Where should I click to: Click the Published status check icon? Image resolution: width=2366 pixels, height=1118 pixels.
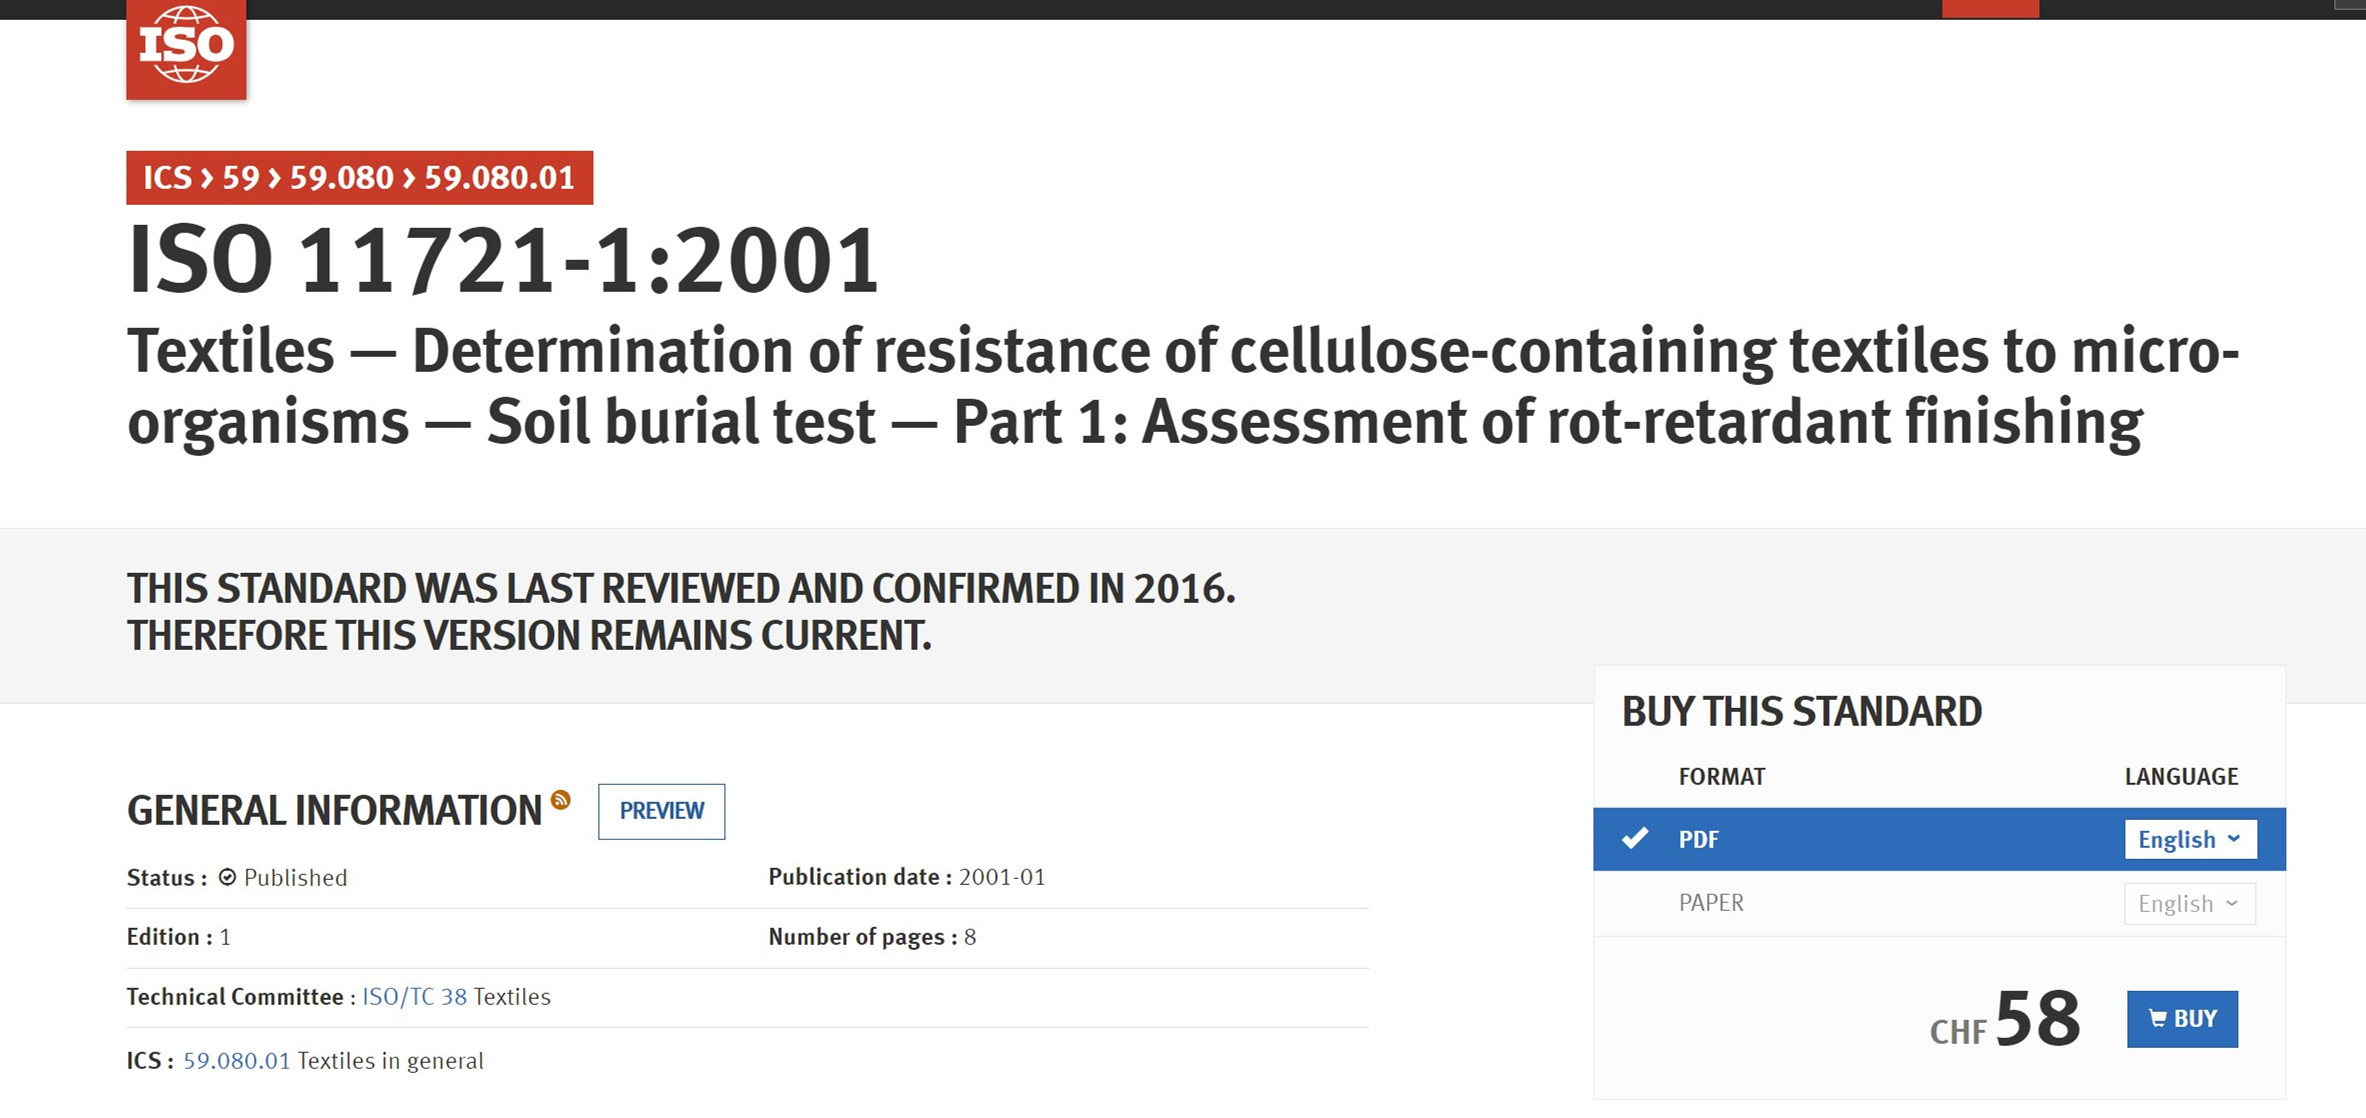tap(227, 877)
